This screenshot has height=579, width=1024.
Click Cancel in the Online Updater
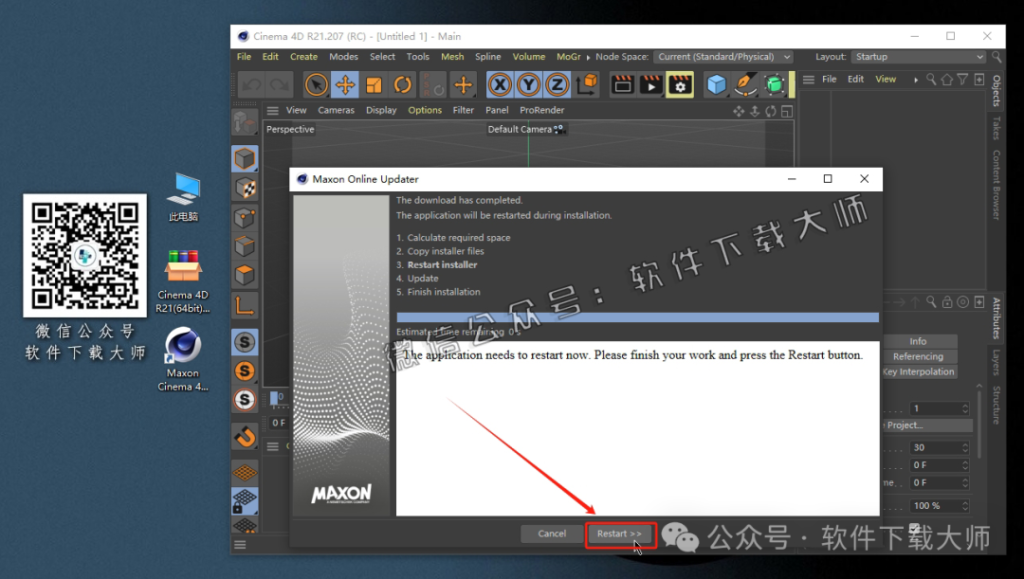coord(551,534)
